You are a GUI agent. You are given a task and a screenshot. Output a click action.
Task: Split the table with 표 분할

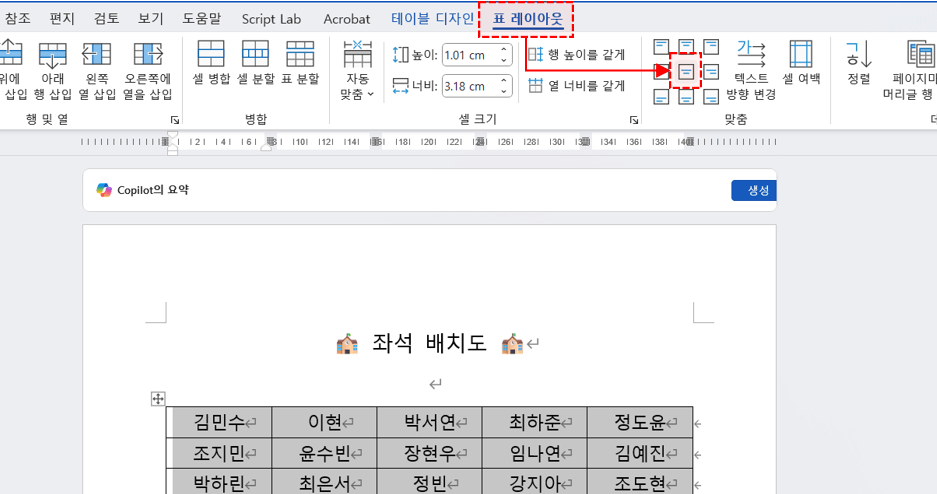[300, 63]
